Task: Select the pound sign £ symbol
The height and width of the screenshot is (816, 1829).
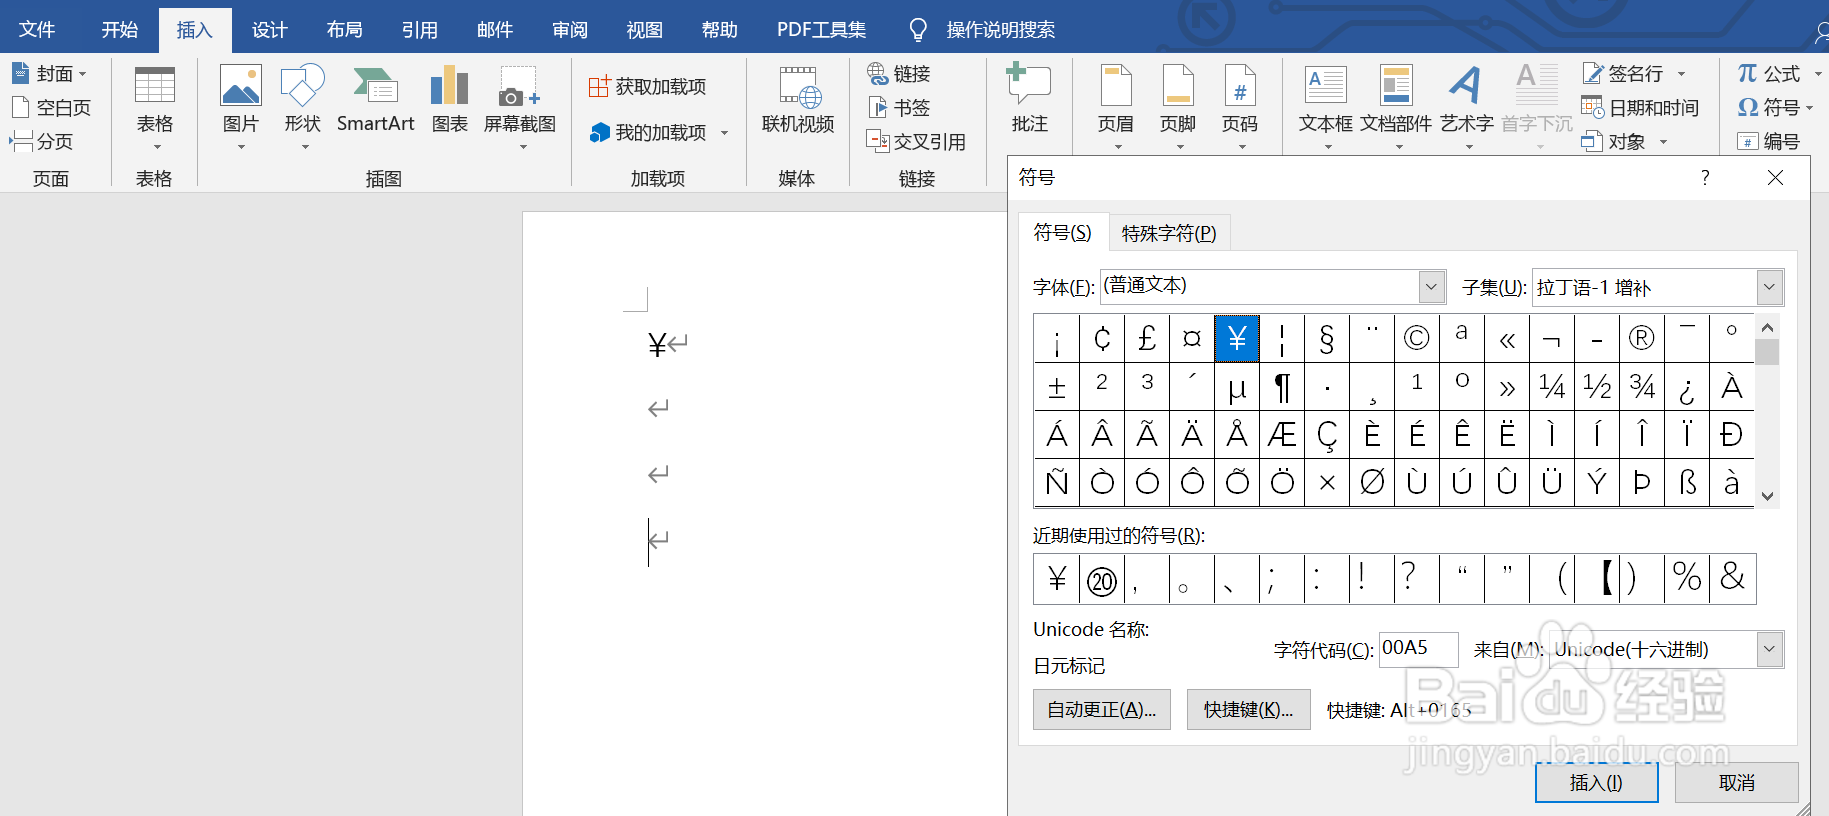Action: coord(1147,338)
